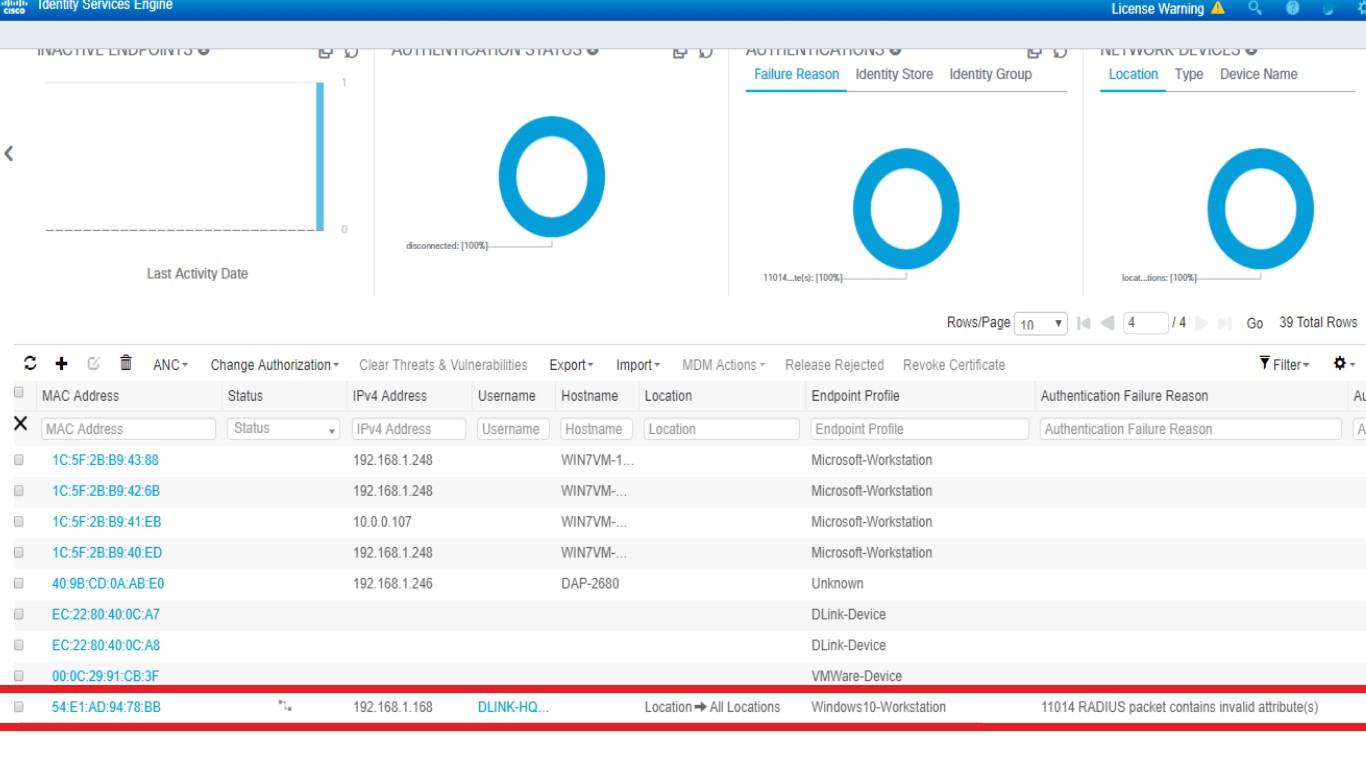This screenshot has width=1366, height=768.
Task: Click the License Warning text
Action: tap(1157, 8)
